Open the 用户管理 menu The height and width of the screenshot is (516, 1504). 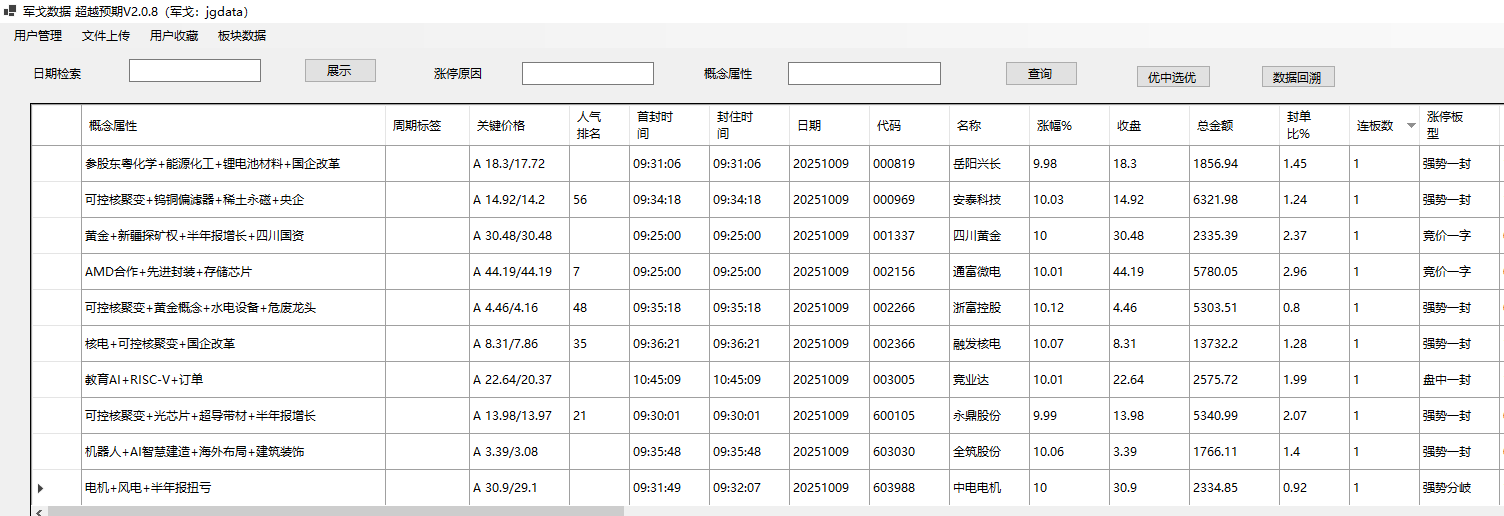pyautogui.click(x=38, y=36)
